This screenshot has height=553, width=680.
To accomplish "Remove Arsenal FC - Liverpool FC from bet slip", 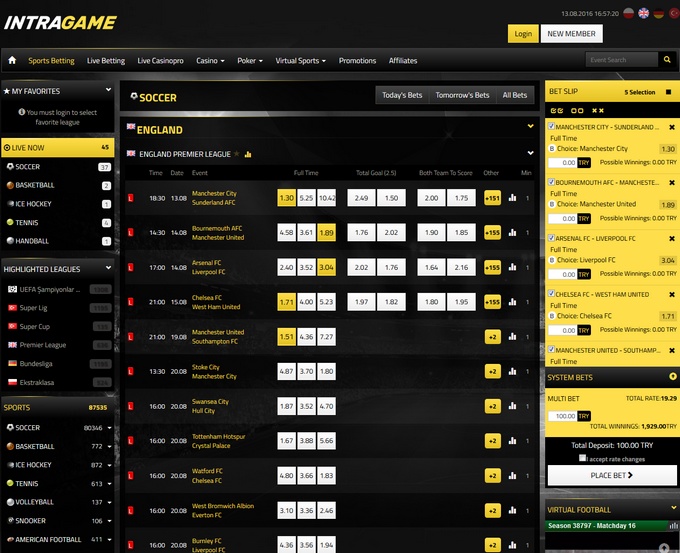I will (x=672, y=239).
